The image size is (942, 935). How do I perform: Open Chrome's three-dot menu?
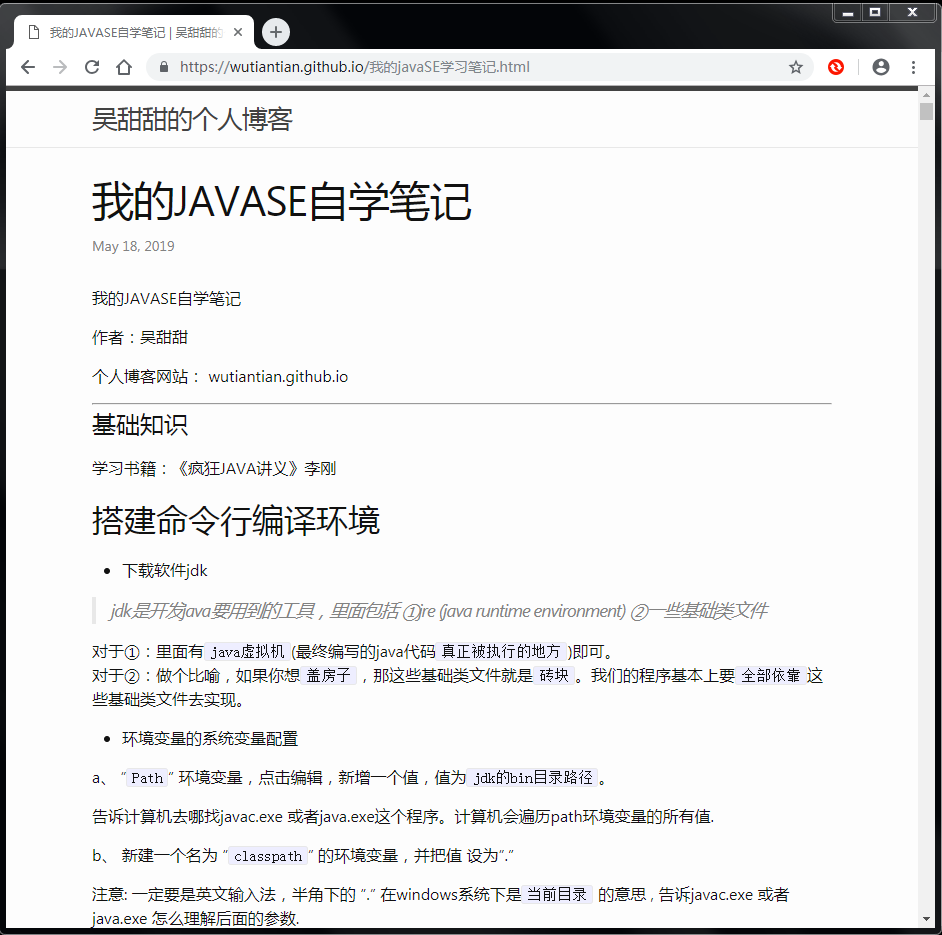coord(913,67)
